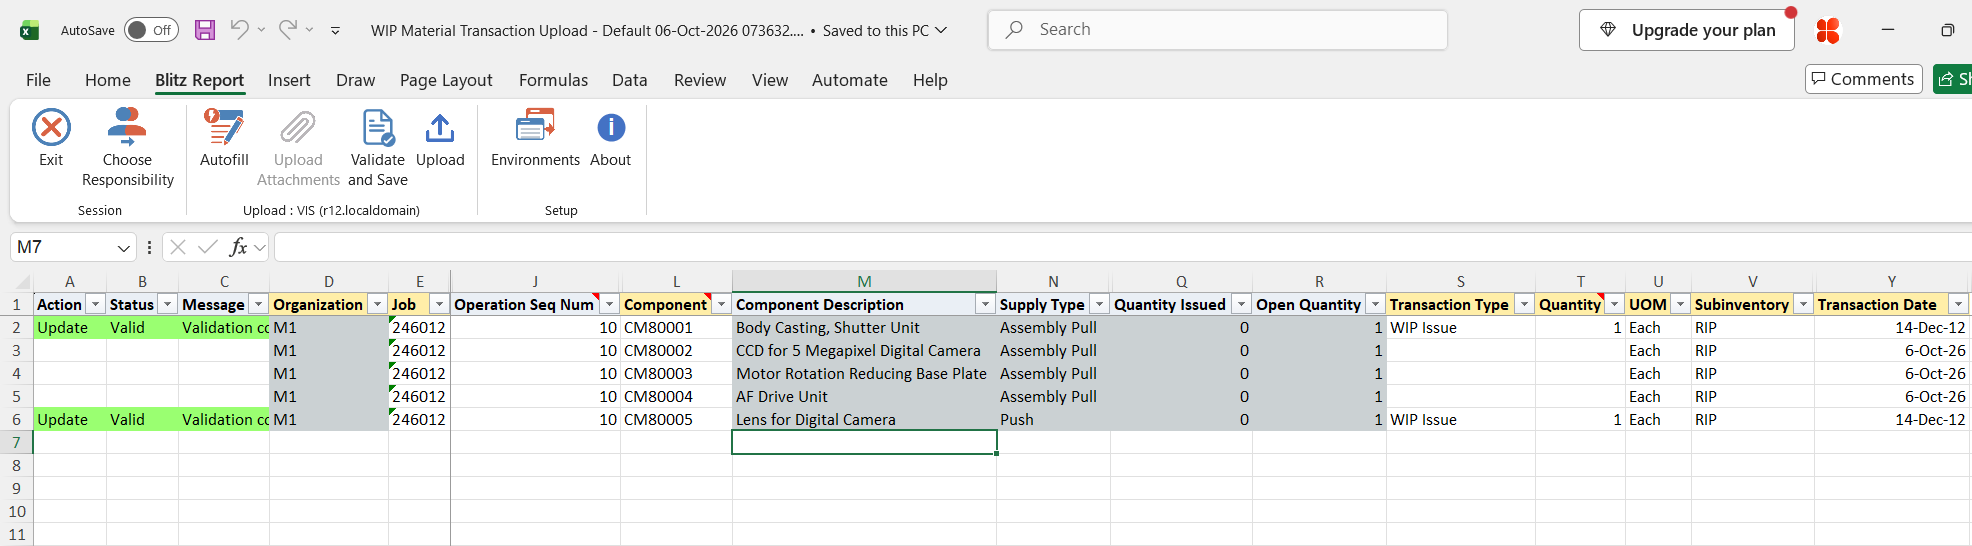Select the 'Push' supply type cell
This screenshot has width=1972, height=546.
pos(1053,420)
